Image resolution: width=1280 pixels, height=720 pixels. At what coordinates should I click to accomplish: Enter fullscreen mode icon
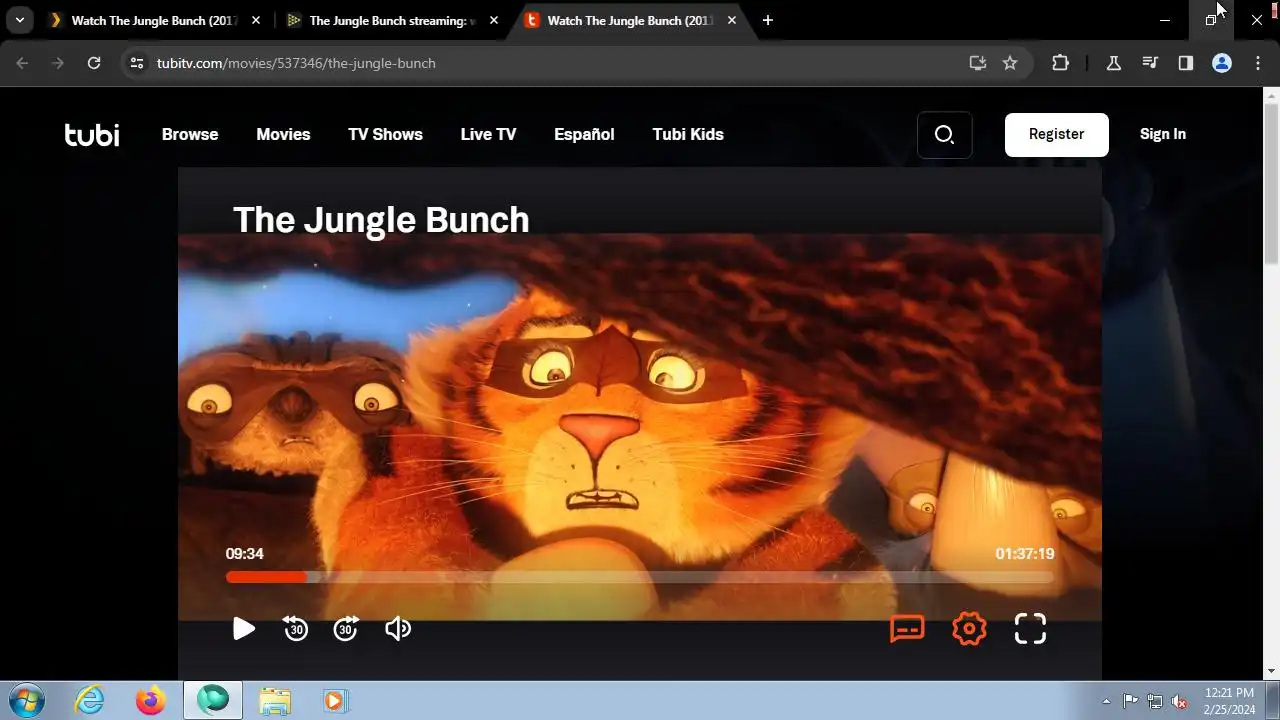(x=1030, y=628)
